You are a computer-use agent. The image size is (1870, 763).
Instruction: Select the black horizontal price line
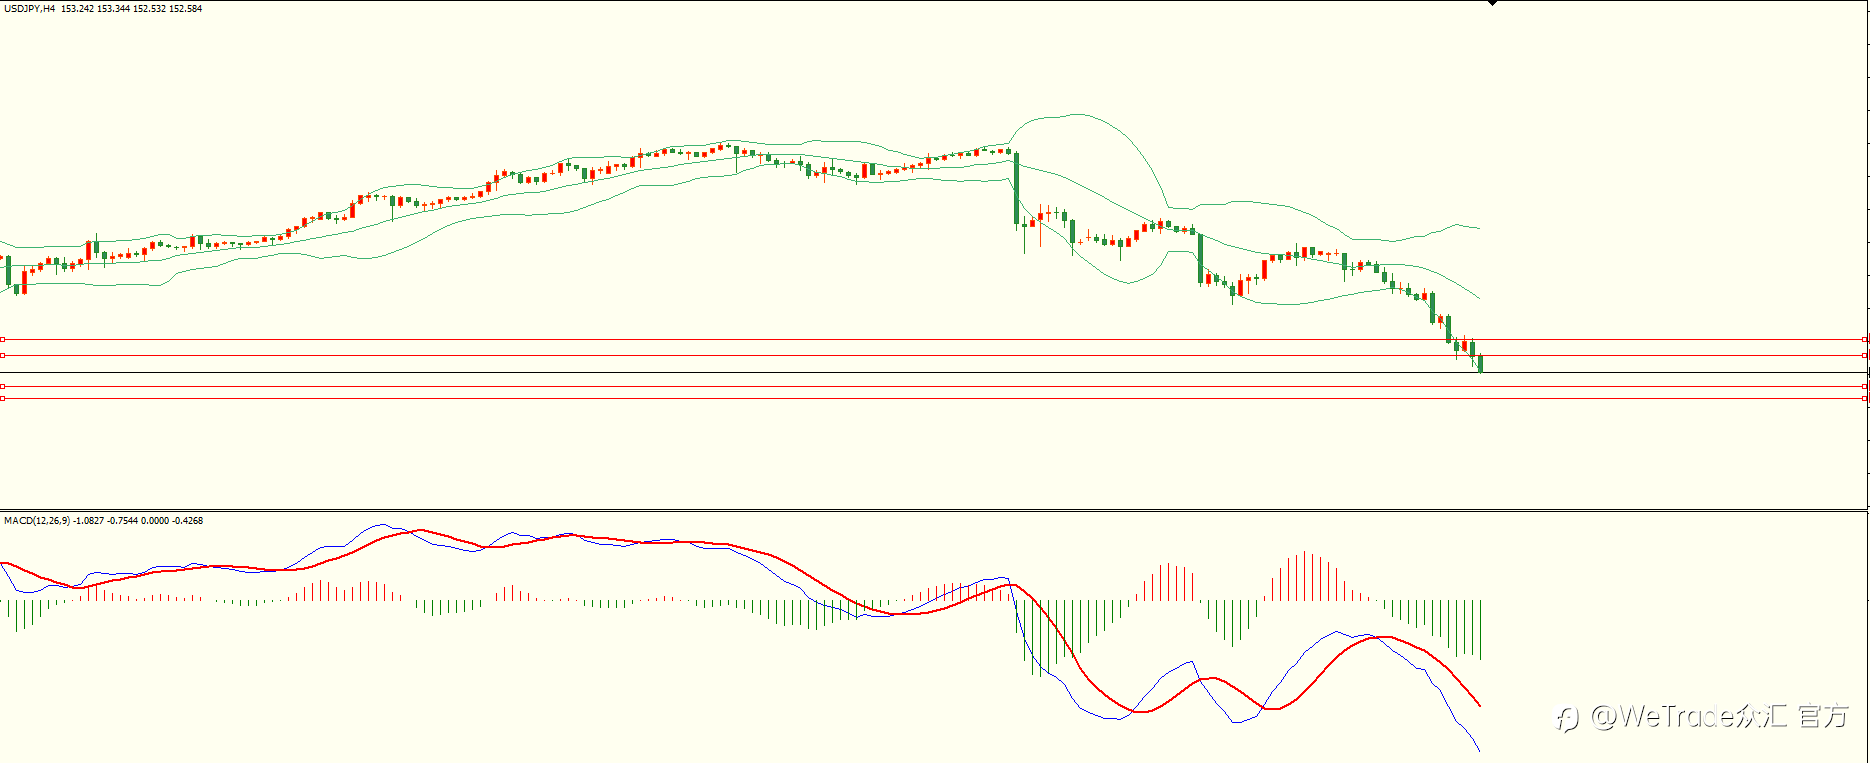[934, 373]
